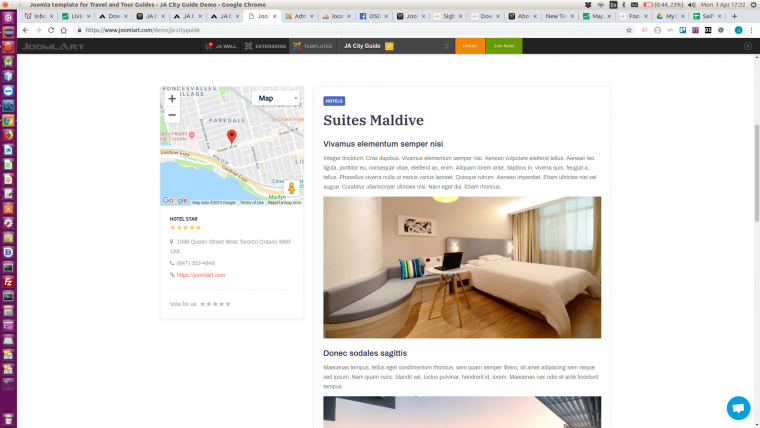Open the system power gear menu
This screenshot has width=760, height=428.
754,4
